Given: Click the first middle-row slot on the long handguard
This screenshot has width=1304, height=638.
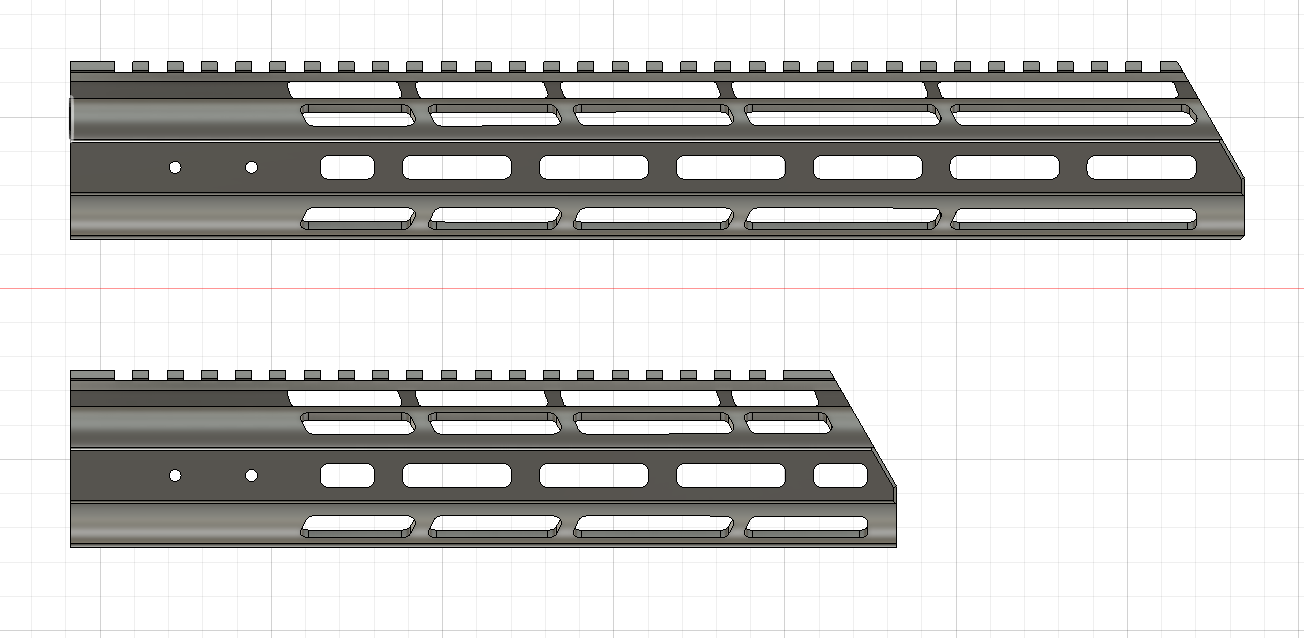Looking at the screenshot, I should [347, 167].
